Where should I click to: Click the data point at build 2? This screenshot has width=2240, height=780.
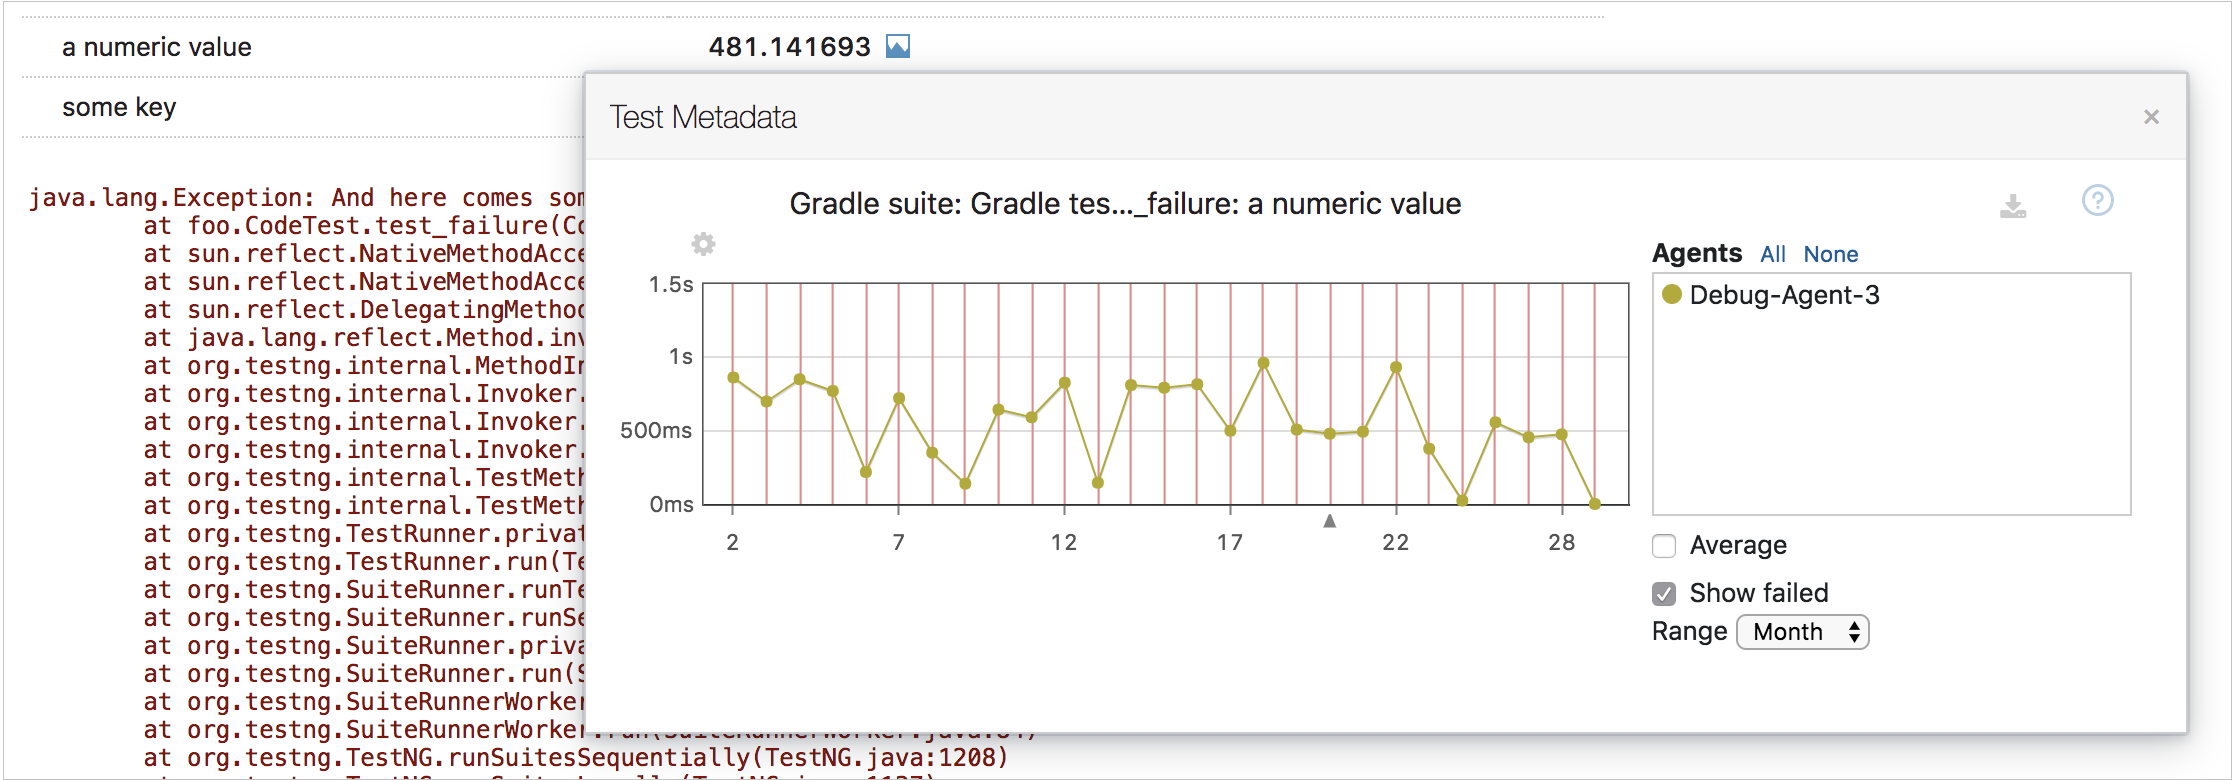pyautogui.click(x=733, y=378)
